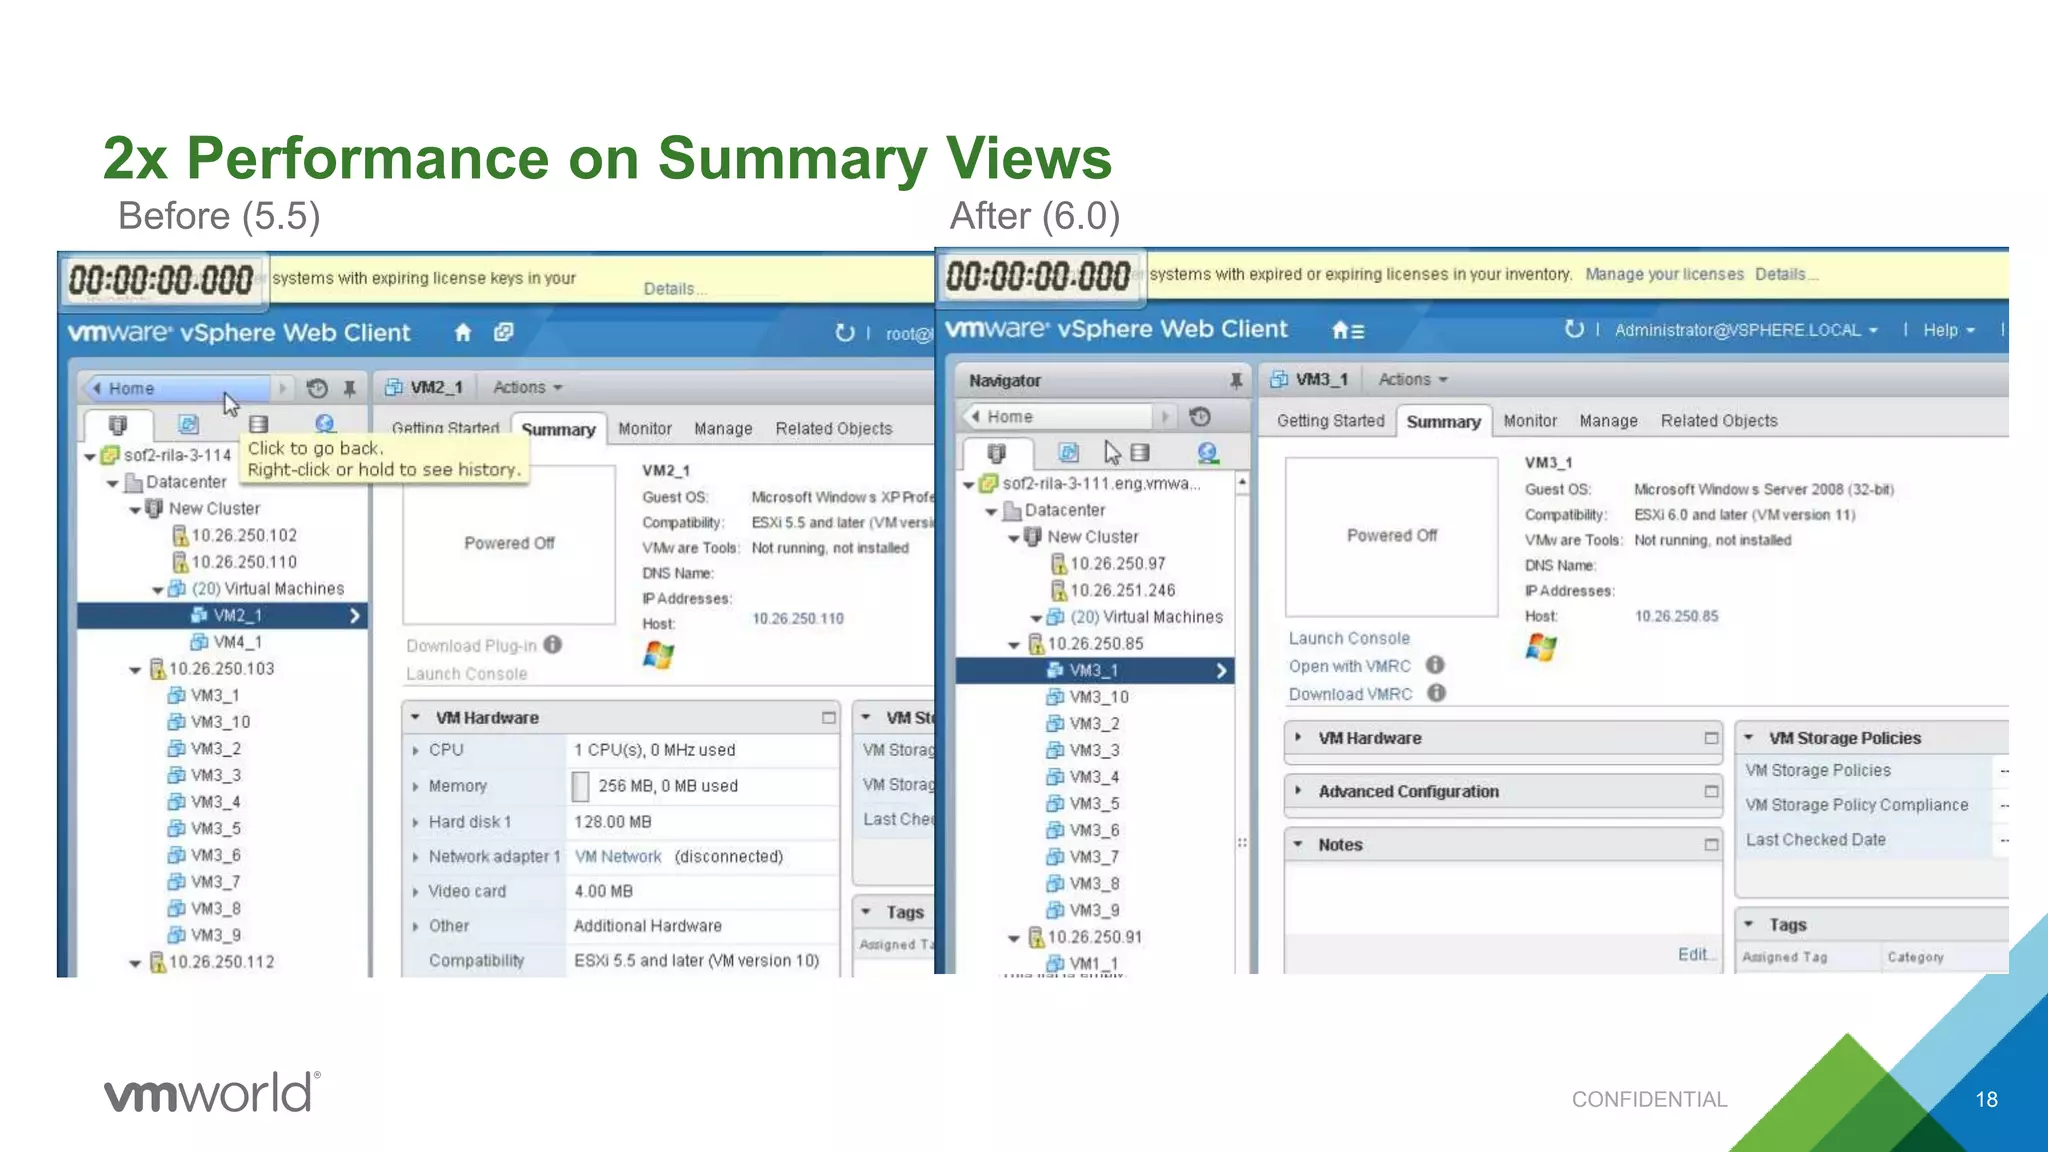Screen dimensions: 2048x1152
Task: Open Actions dropdown for VM2_1
Action: [x=528, y=388]
